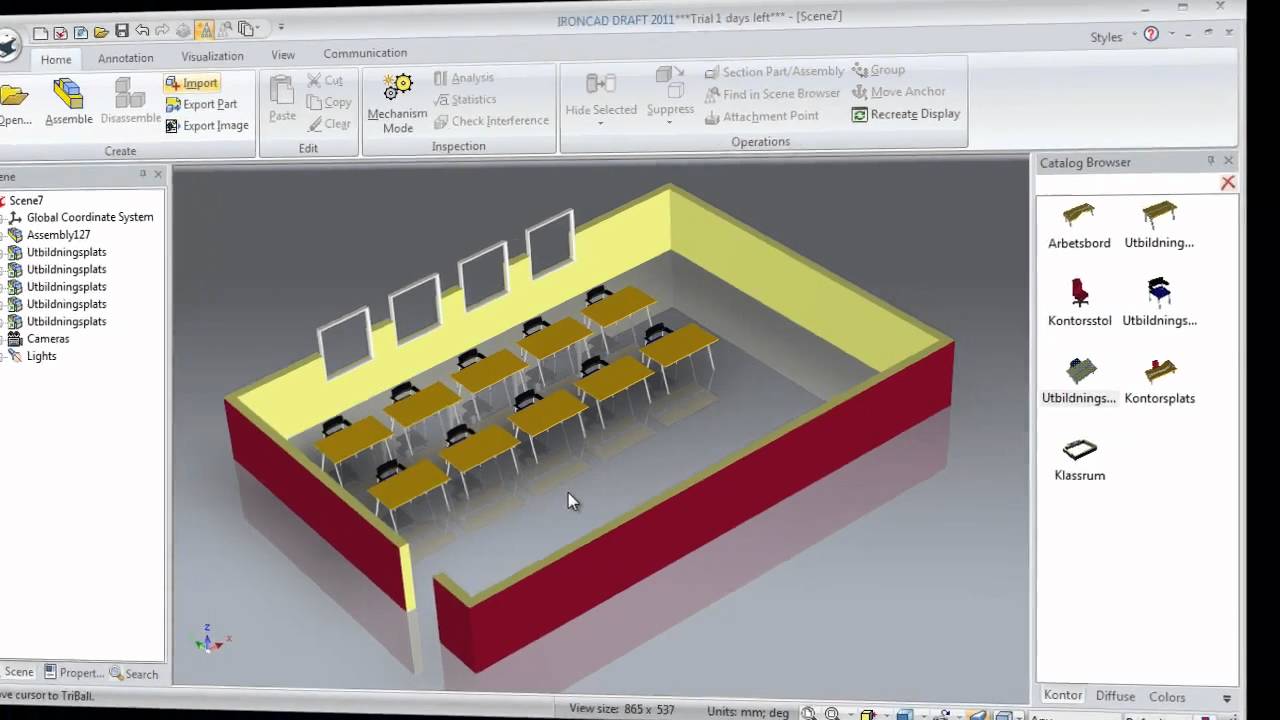This screenshot has height=720, width=1280.
Task: Close the Catalog Browser panel
Action: click(x=1228, y=160)
